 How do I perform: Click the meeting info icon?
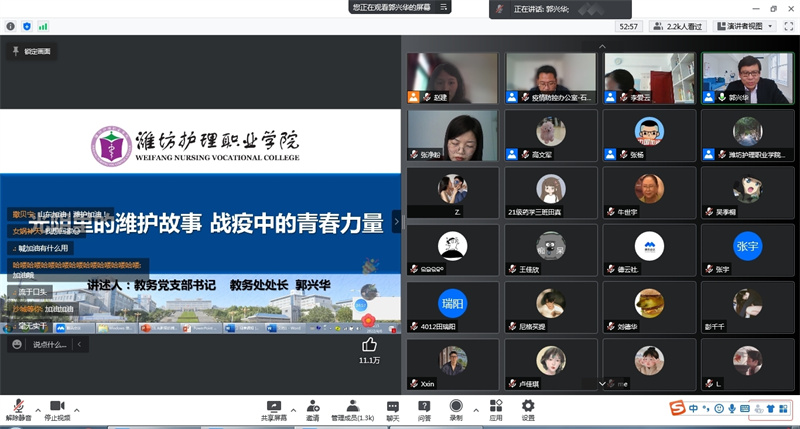pyautogui.click(x=11, y=27)
